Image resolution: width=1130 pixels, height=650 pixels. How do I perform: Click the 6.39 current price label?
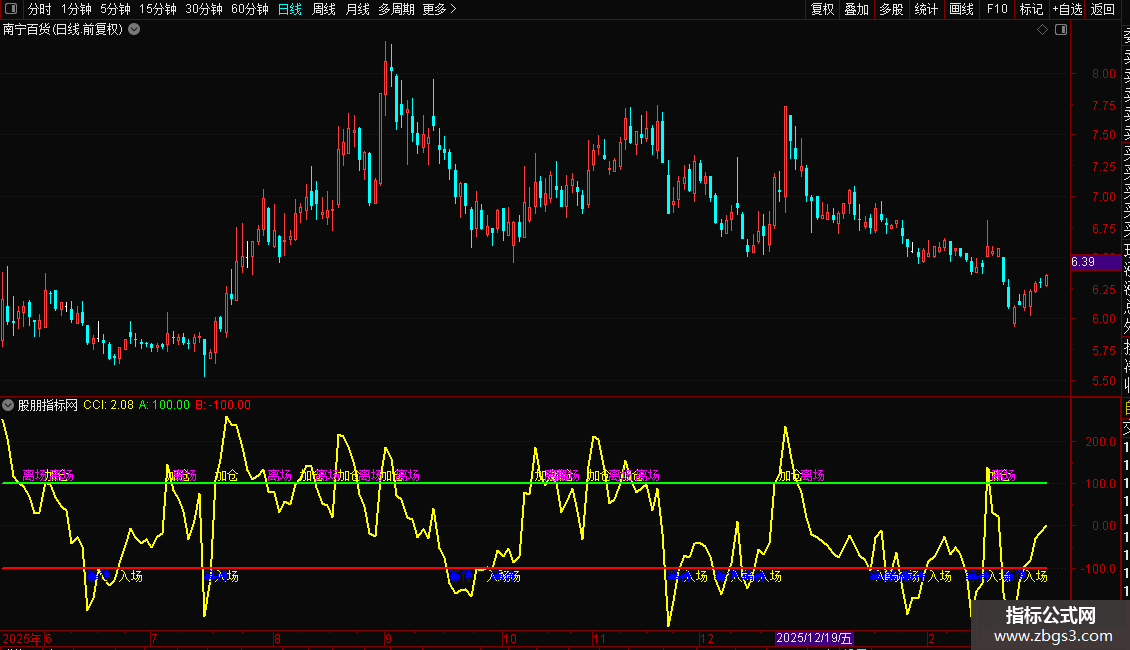tap(1083, 262)
